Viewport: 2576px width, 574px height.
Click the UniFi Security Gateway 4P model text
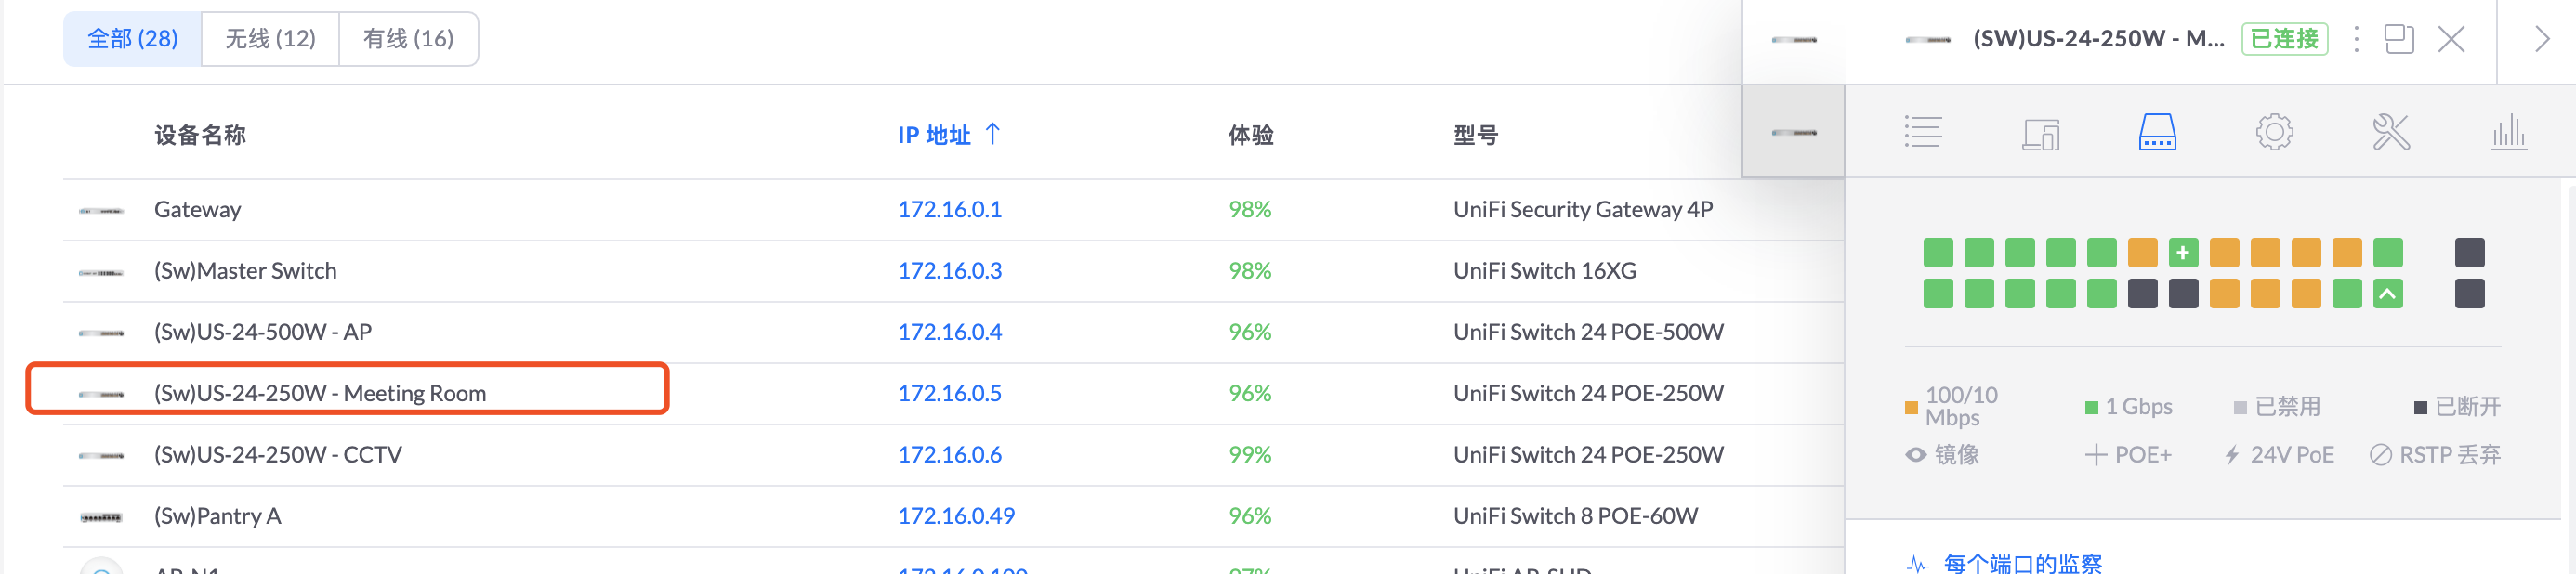(1582, 210)
